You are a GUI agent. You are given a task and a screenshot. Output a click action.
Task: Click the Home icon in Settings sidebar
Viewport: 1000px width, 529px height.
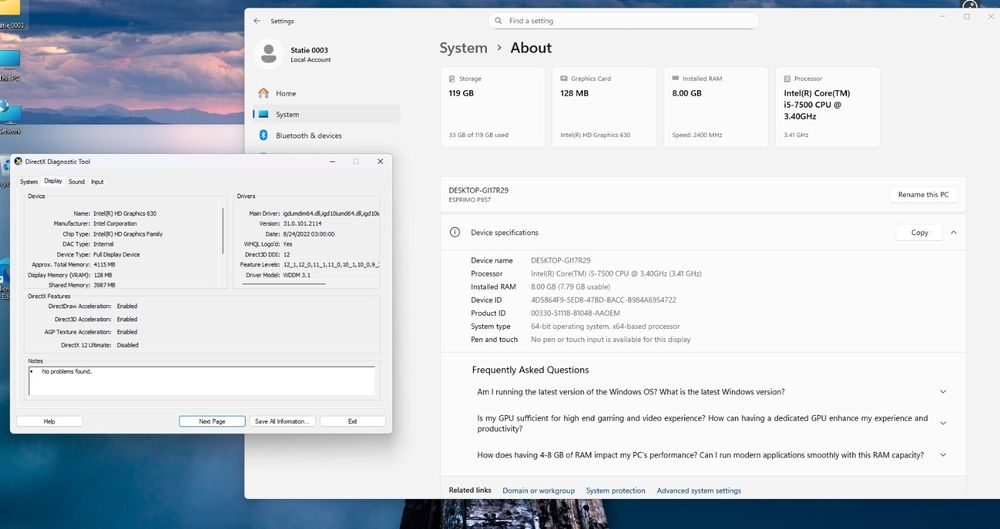pos(263,93)
